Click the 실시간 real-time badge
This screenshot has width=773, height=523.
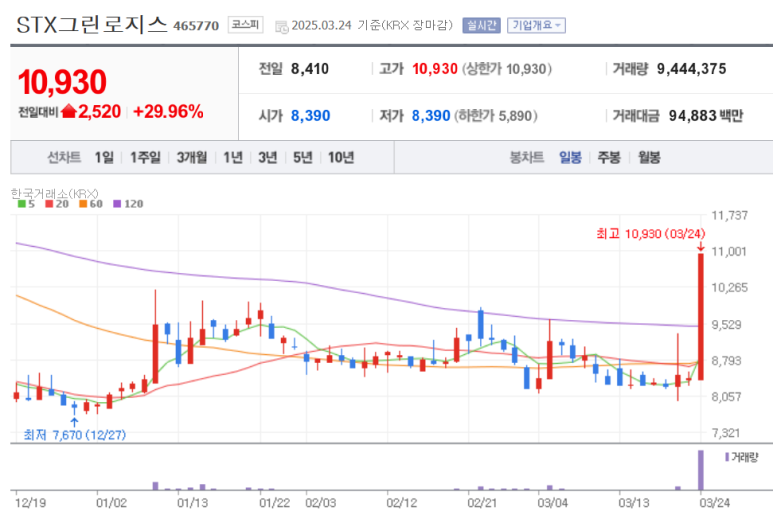pyautogui.click(x=481, y=25)
